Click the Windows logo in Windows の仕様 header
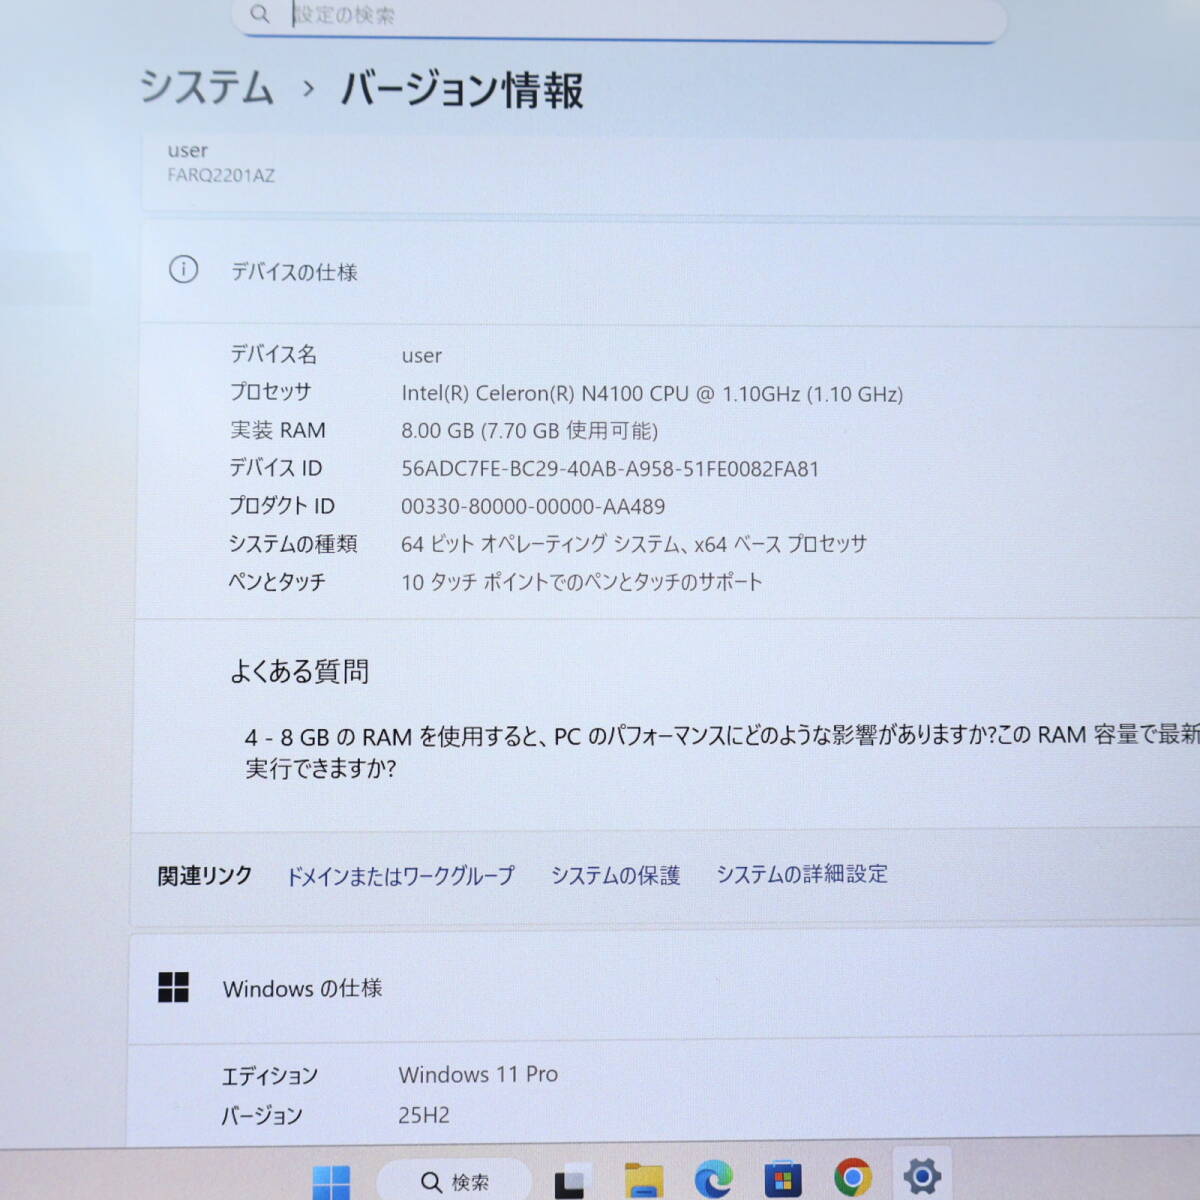The height and width of the screenshot is (1200, 1200). pos(173,988)
